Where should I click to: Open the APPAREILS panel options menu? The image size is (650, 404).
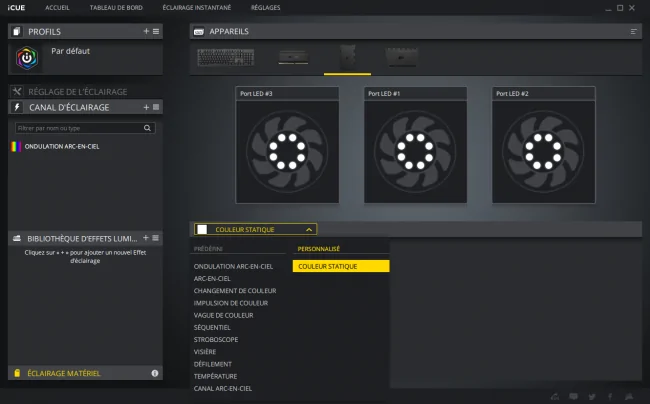(x=633, y=31)
